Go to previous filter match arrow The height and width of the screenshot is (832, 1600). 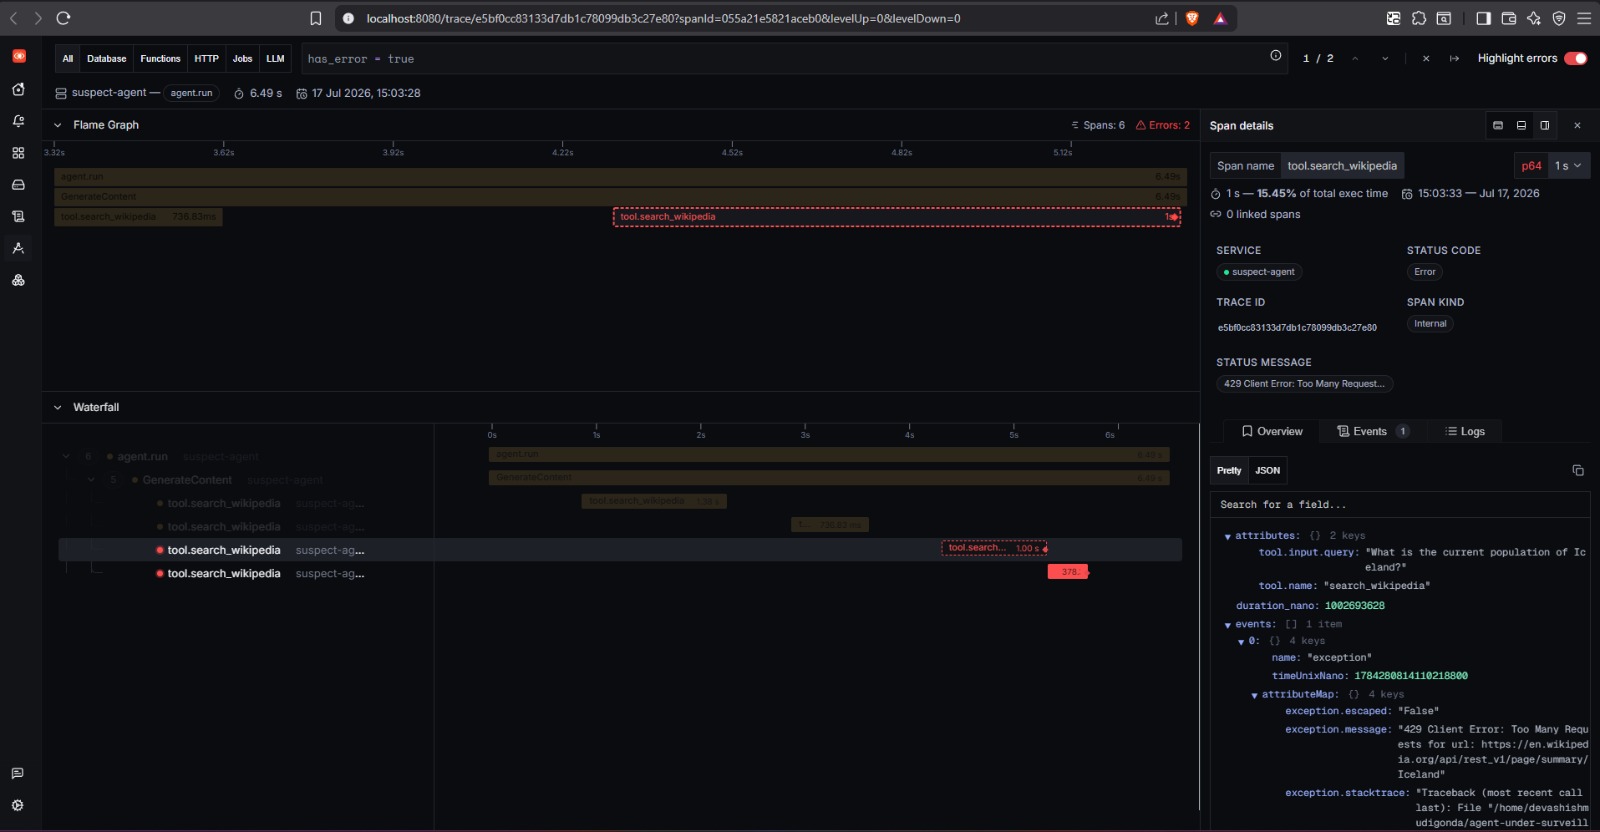pos(1355,58)
